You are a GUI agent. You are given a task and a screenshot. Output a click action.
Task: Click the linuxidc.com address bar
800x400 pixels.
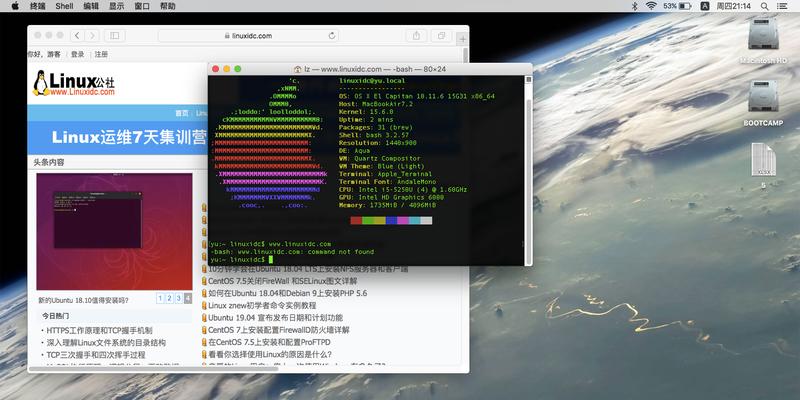tap(248, 36)
